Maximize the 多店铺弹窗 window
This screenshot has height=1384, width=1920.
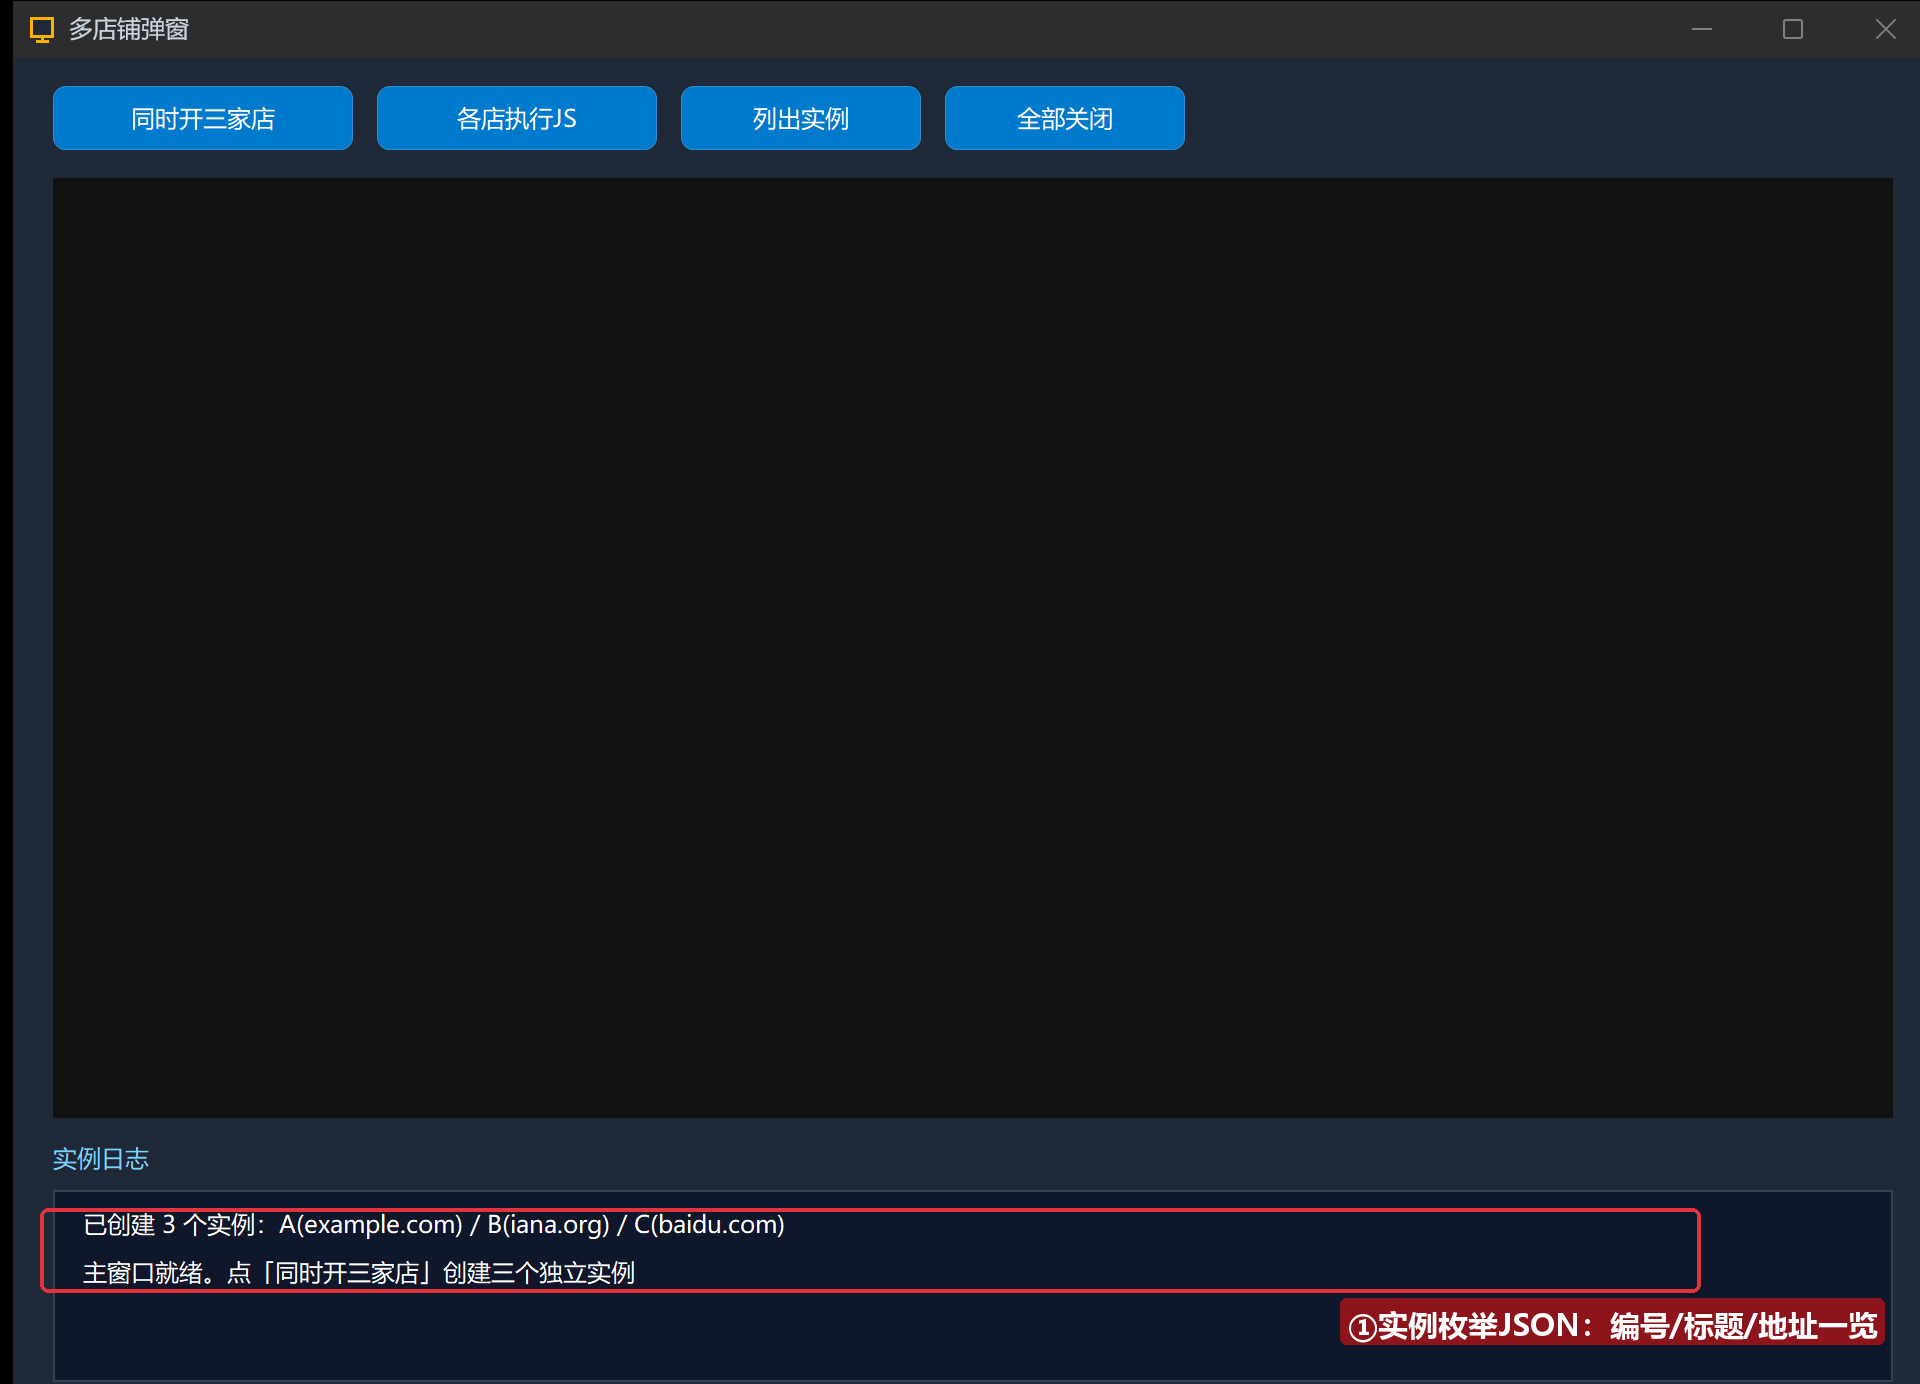tap(1793, 29)
